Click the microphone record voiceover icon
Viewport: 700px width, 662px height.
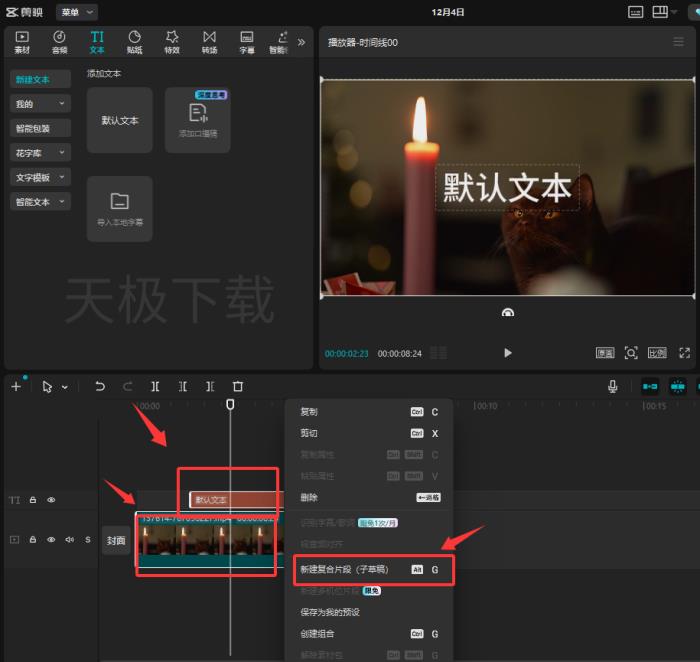coord(612,386)
